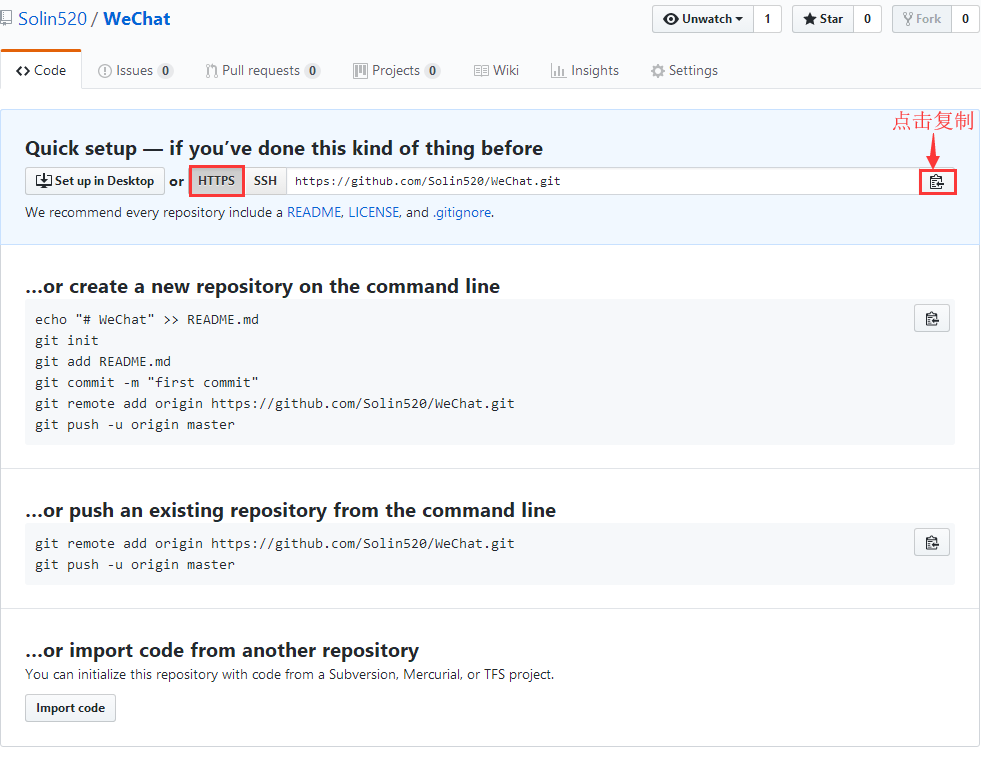Select the SSH protocol option
Viewport: 981px width, 758px height.
(265, 181)
